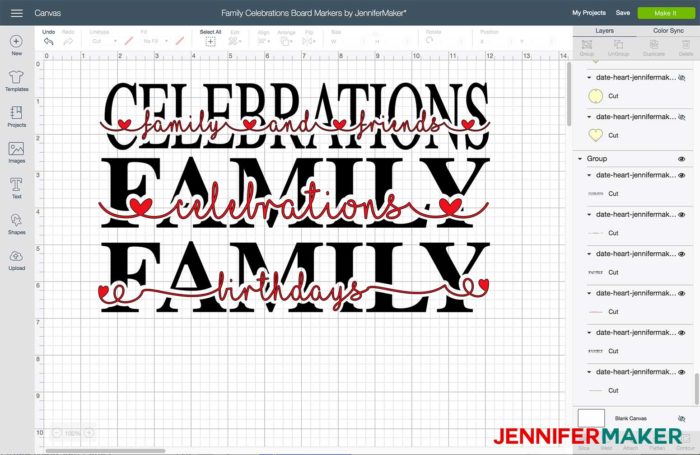
Task: Open the Images library
Action: pos(17,152)
